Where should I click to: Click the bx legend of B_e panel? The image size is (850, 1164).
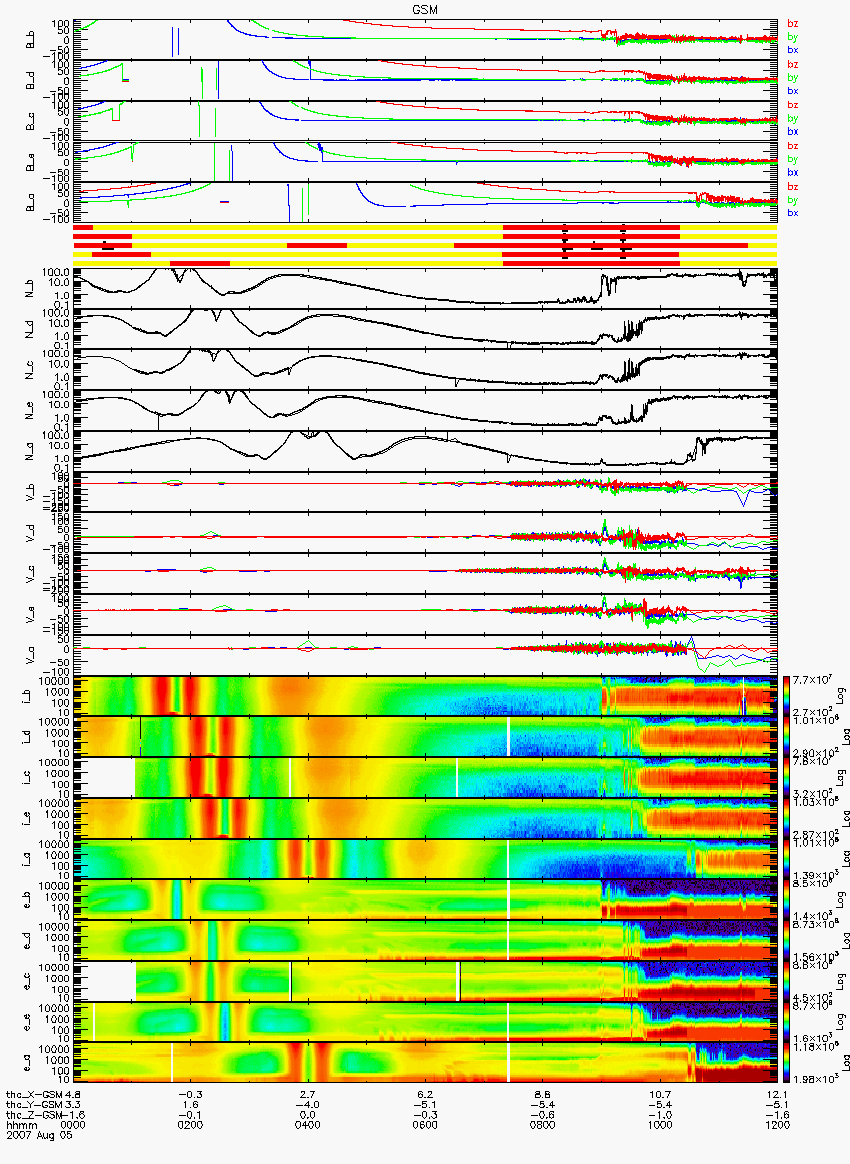pos(792,173)
